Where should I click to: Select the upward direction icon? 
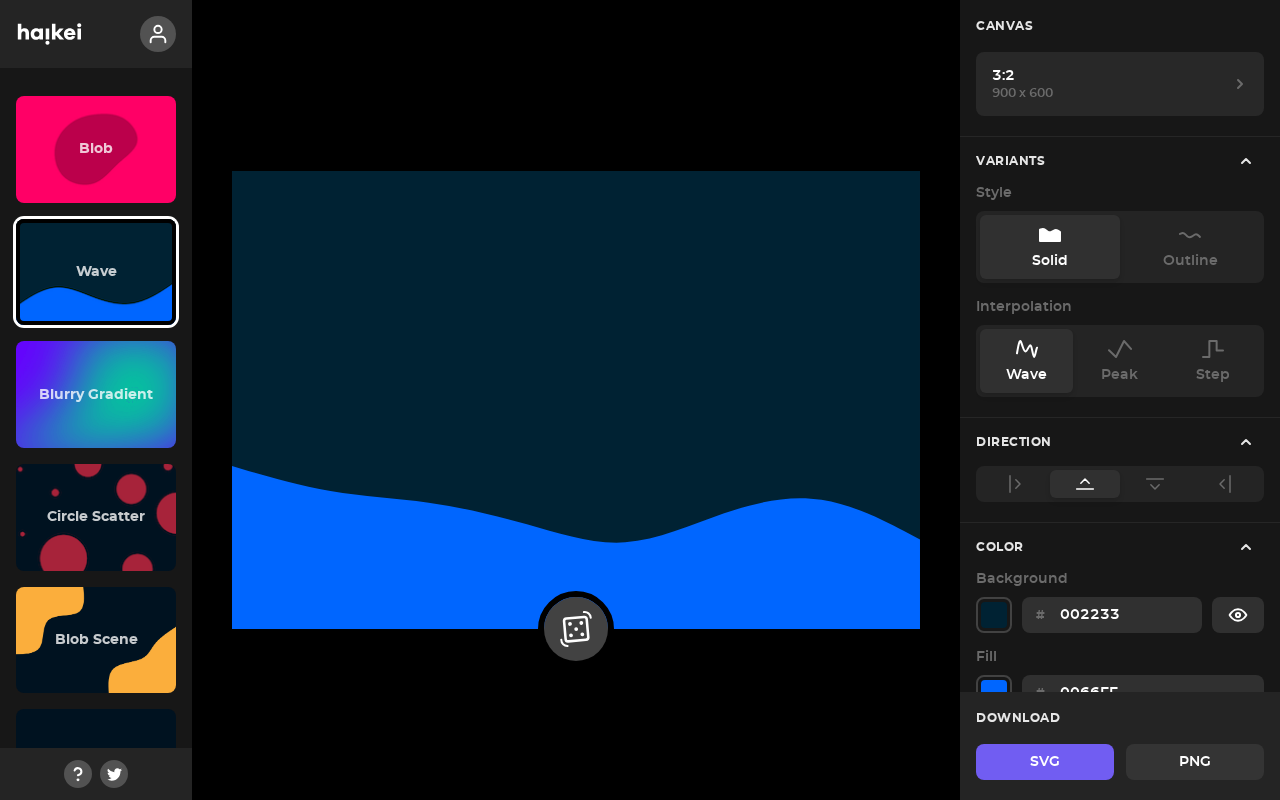(x=1085, y=484)
